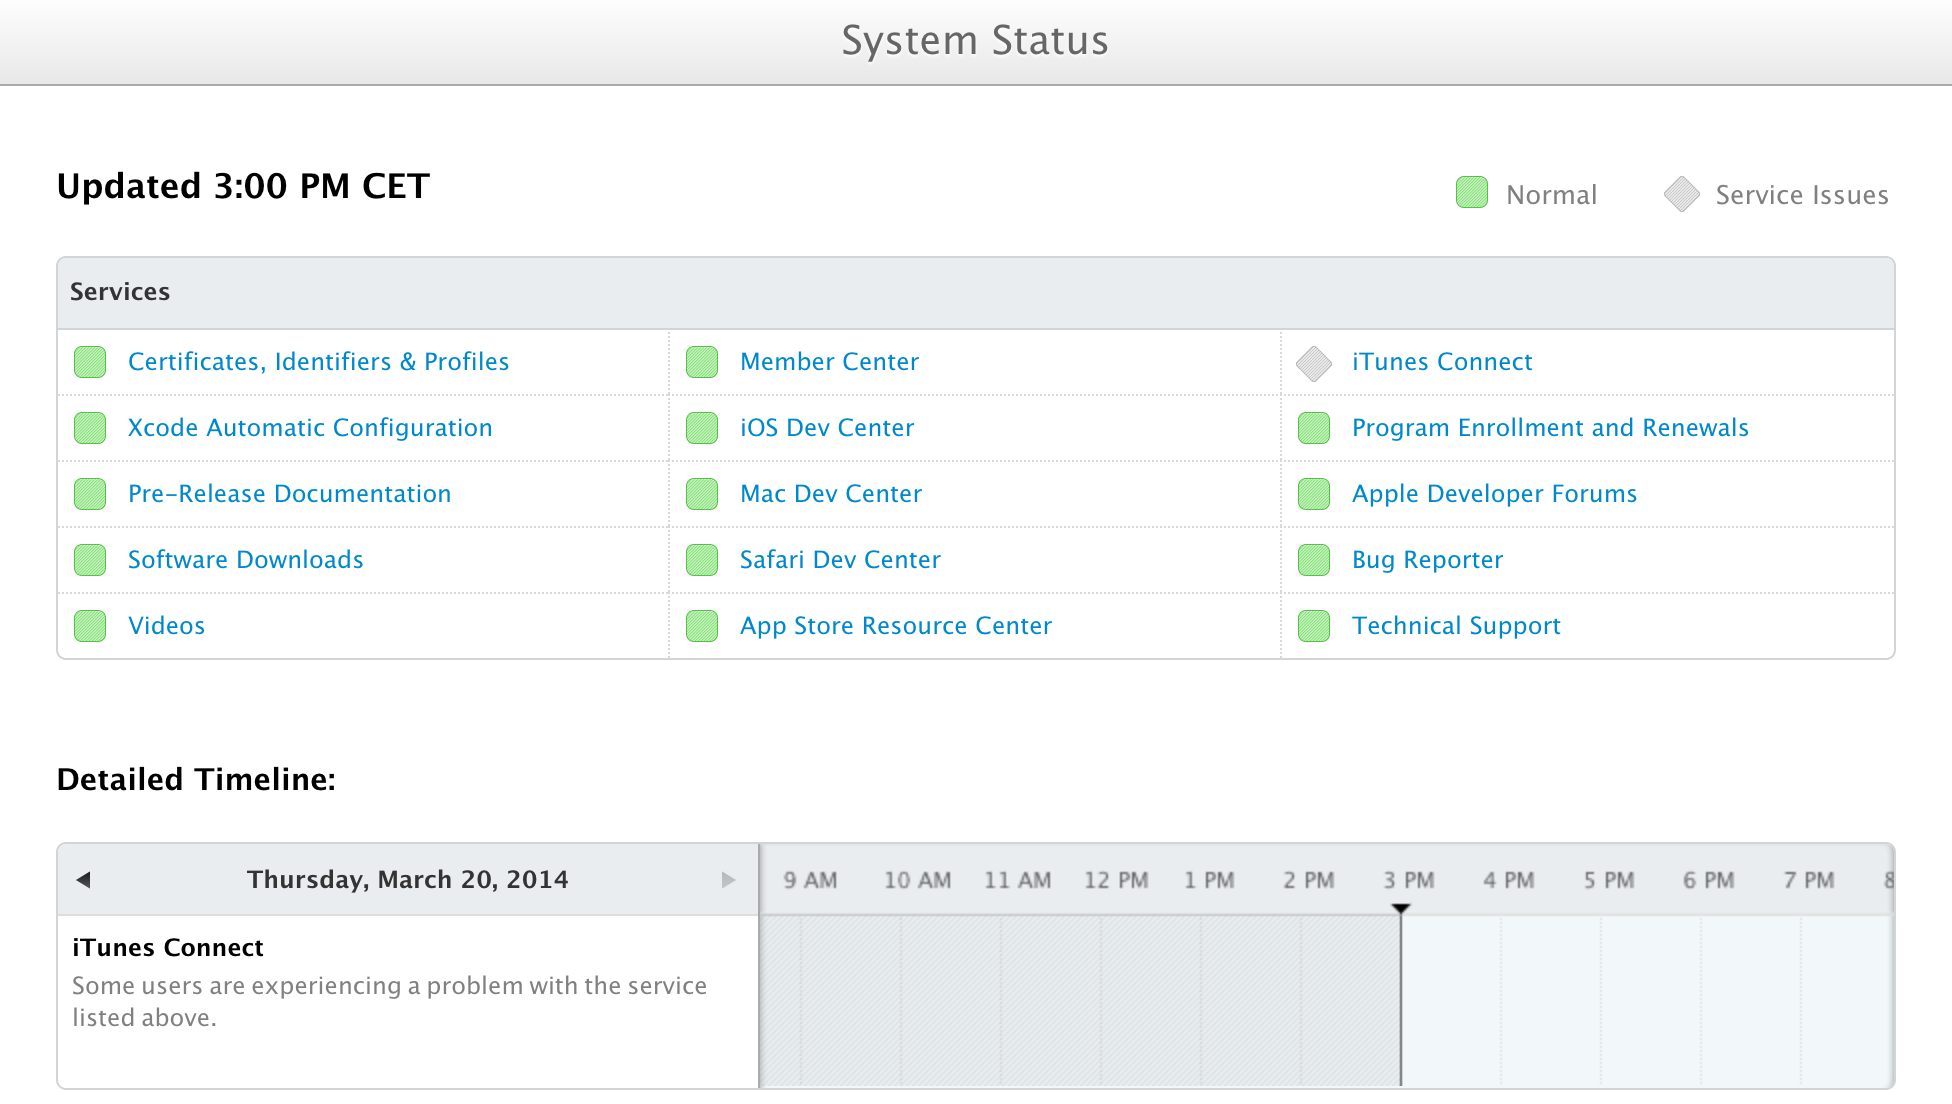The width and height of the screenshot is (1952, 1104).
Task: Open Software Downloads link
Action: 246,560
